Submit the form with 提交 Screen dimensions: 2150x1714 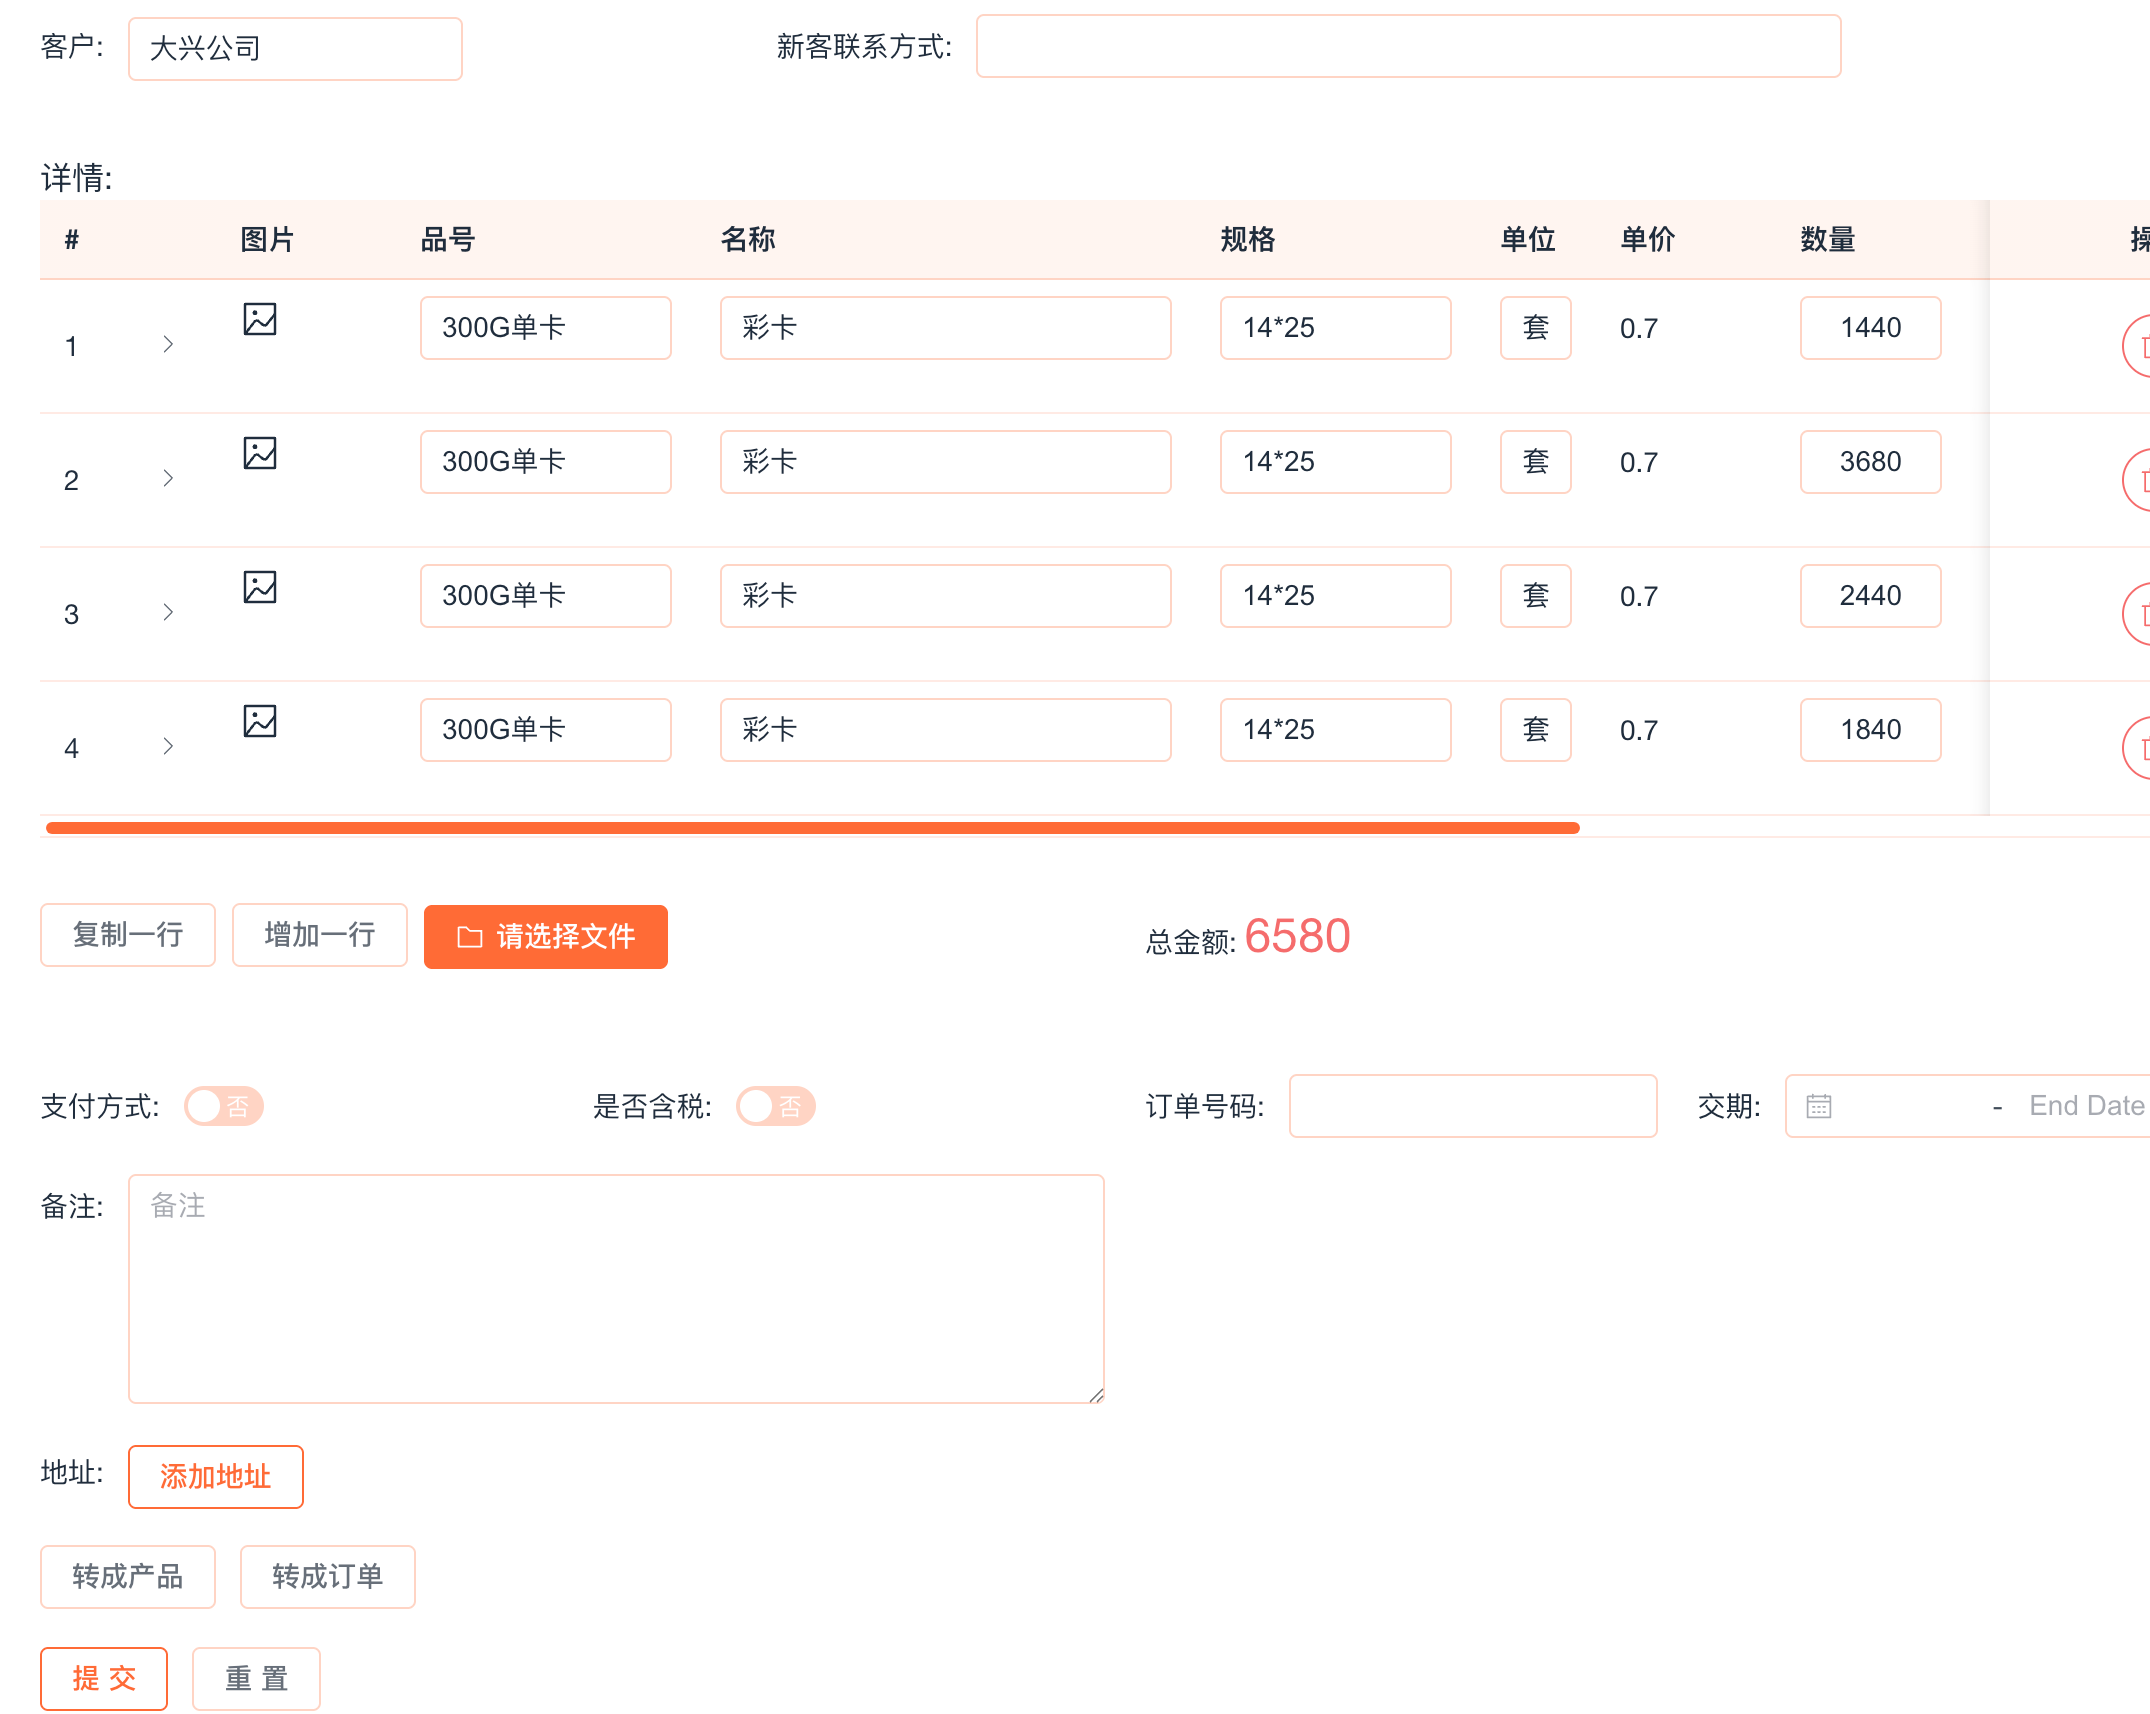104,1678
